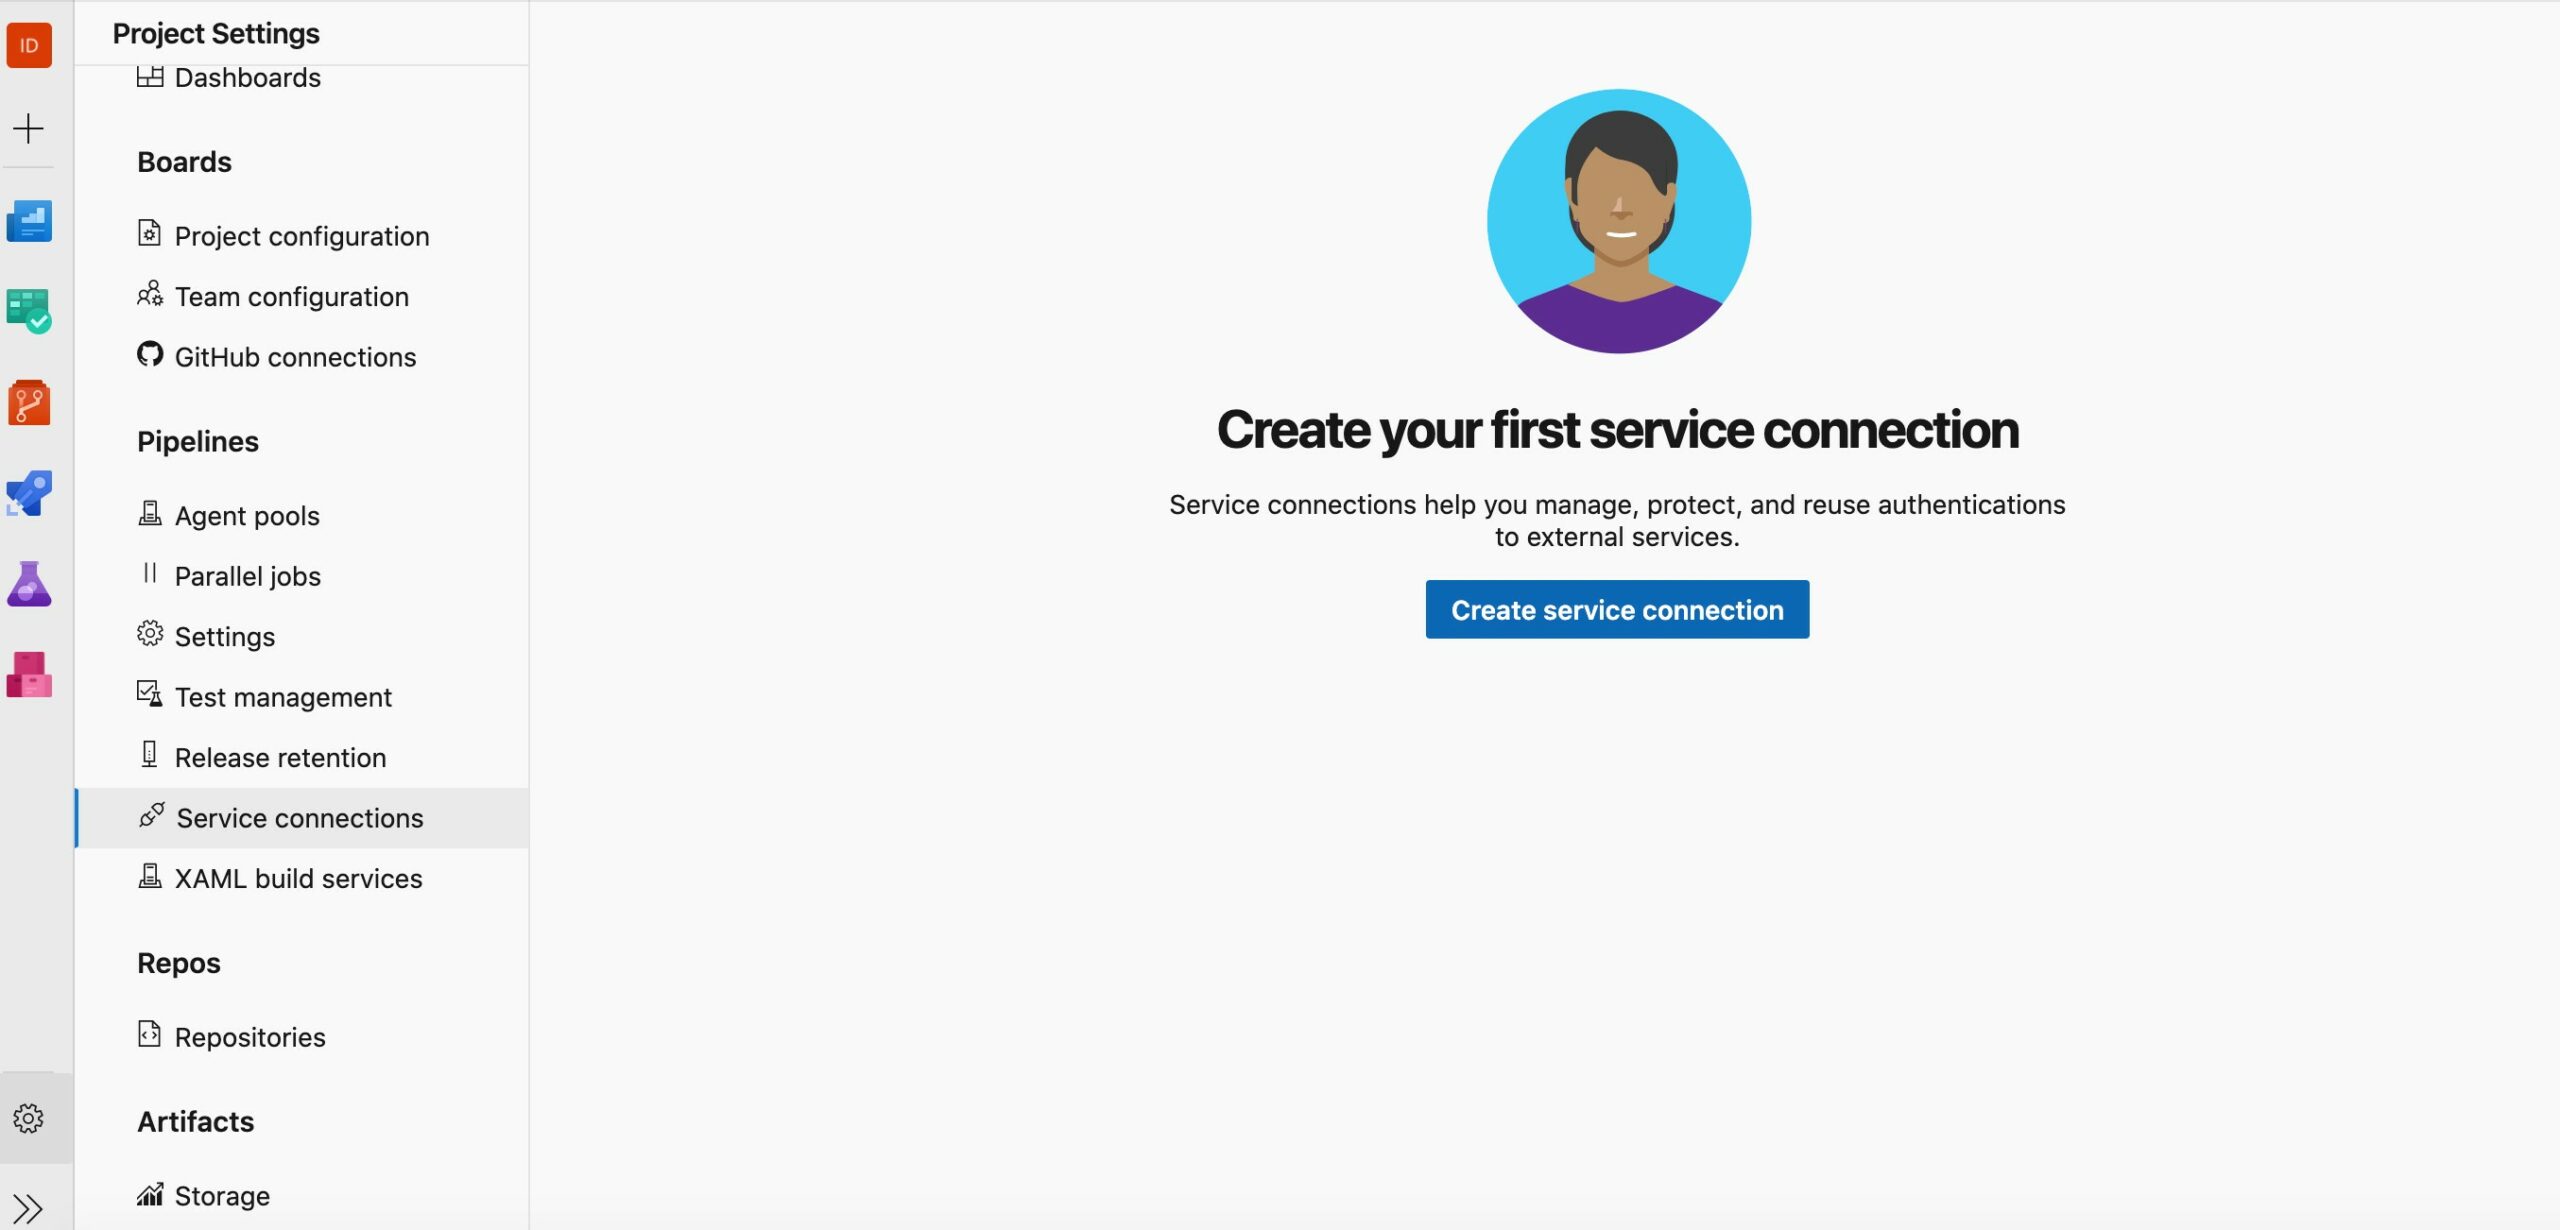Open the ID project avatar icon
The image size is (2560, 1230).
[x=29, y=45]
